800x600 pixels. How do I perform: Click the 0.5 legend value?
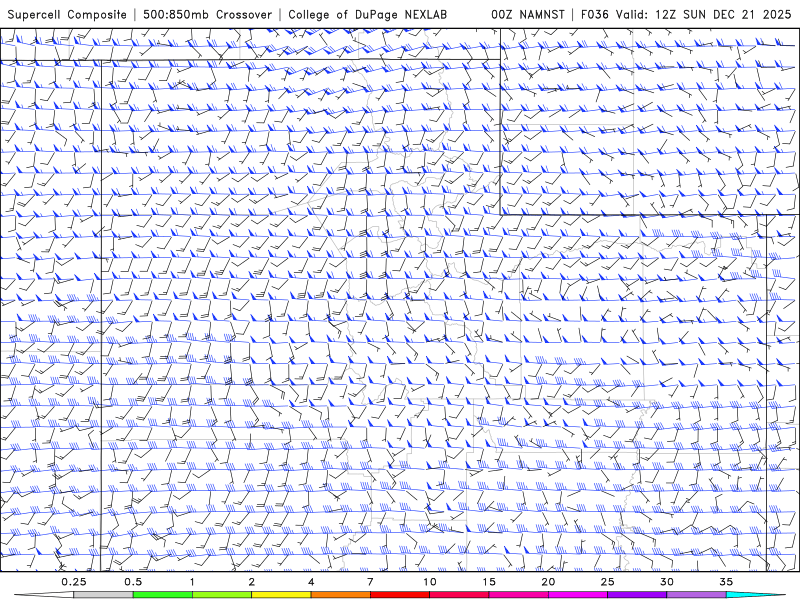click(133, 582)
